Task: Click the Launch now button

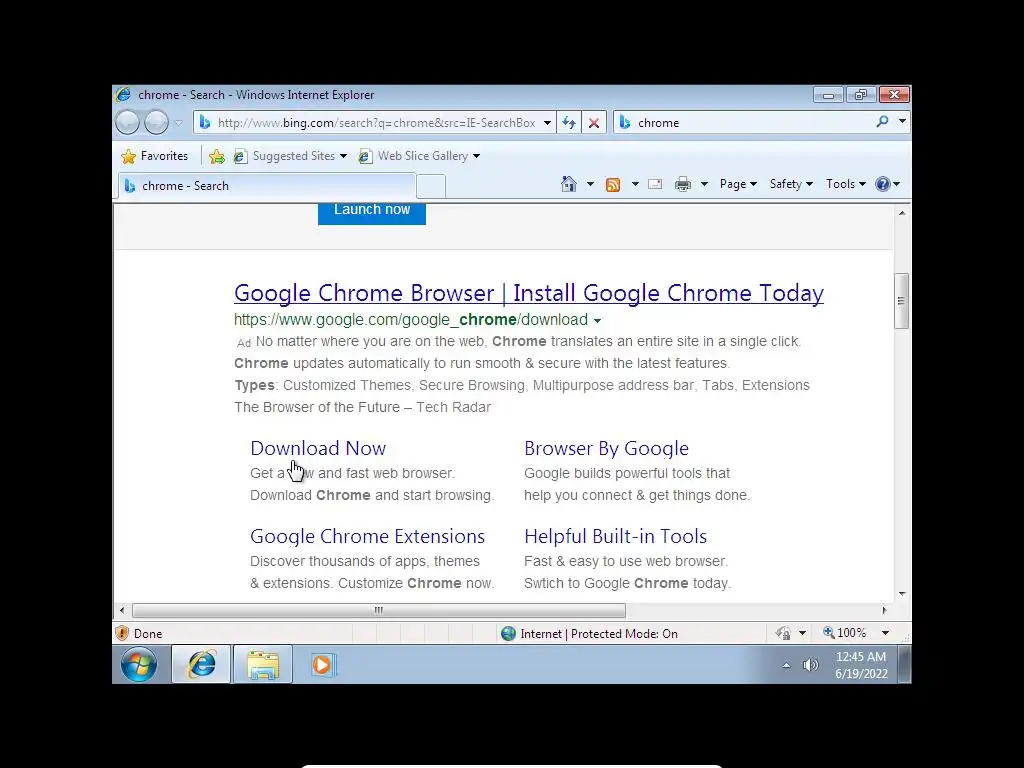Action: click(372, 212)
